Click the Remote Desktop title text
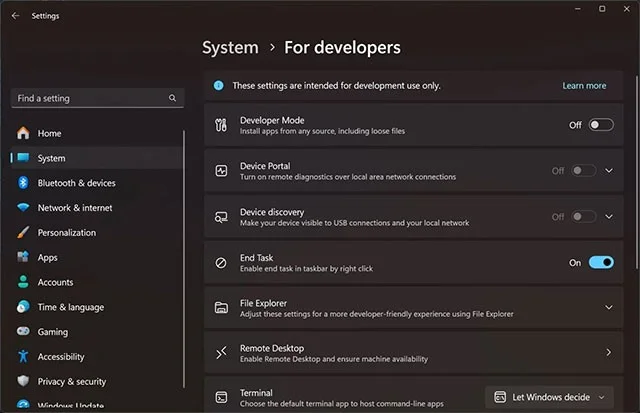 (x=272, y=348)
